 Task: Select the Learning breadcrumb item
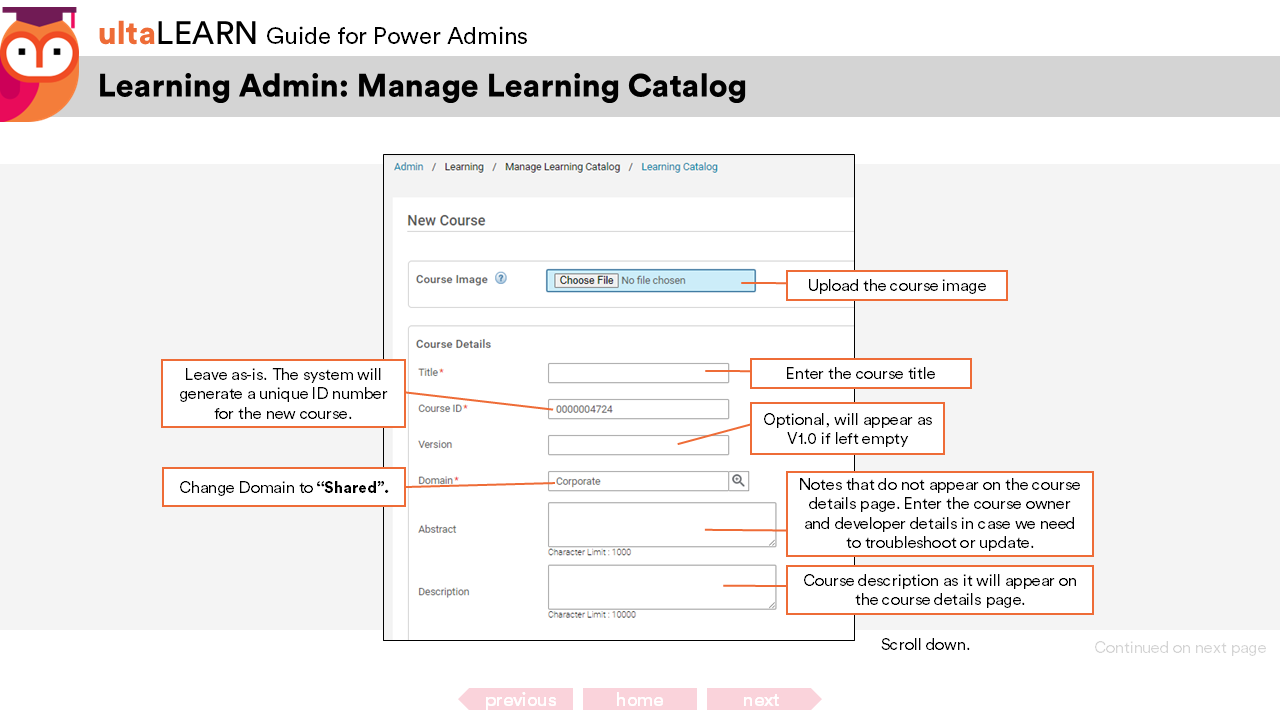(464, 167)
